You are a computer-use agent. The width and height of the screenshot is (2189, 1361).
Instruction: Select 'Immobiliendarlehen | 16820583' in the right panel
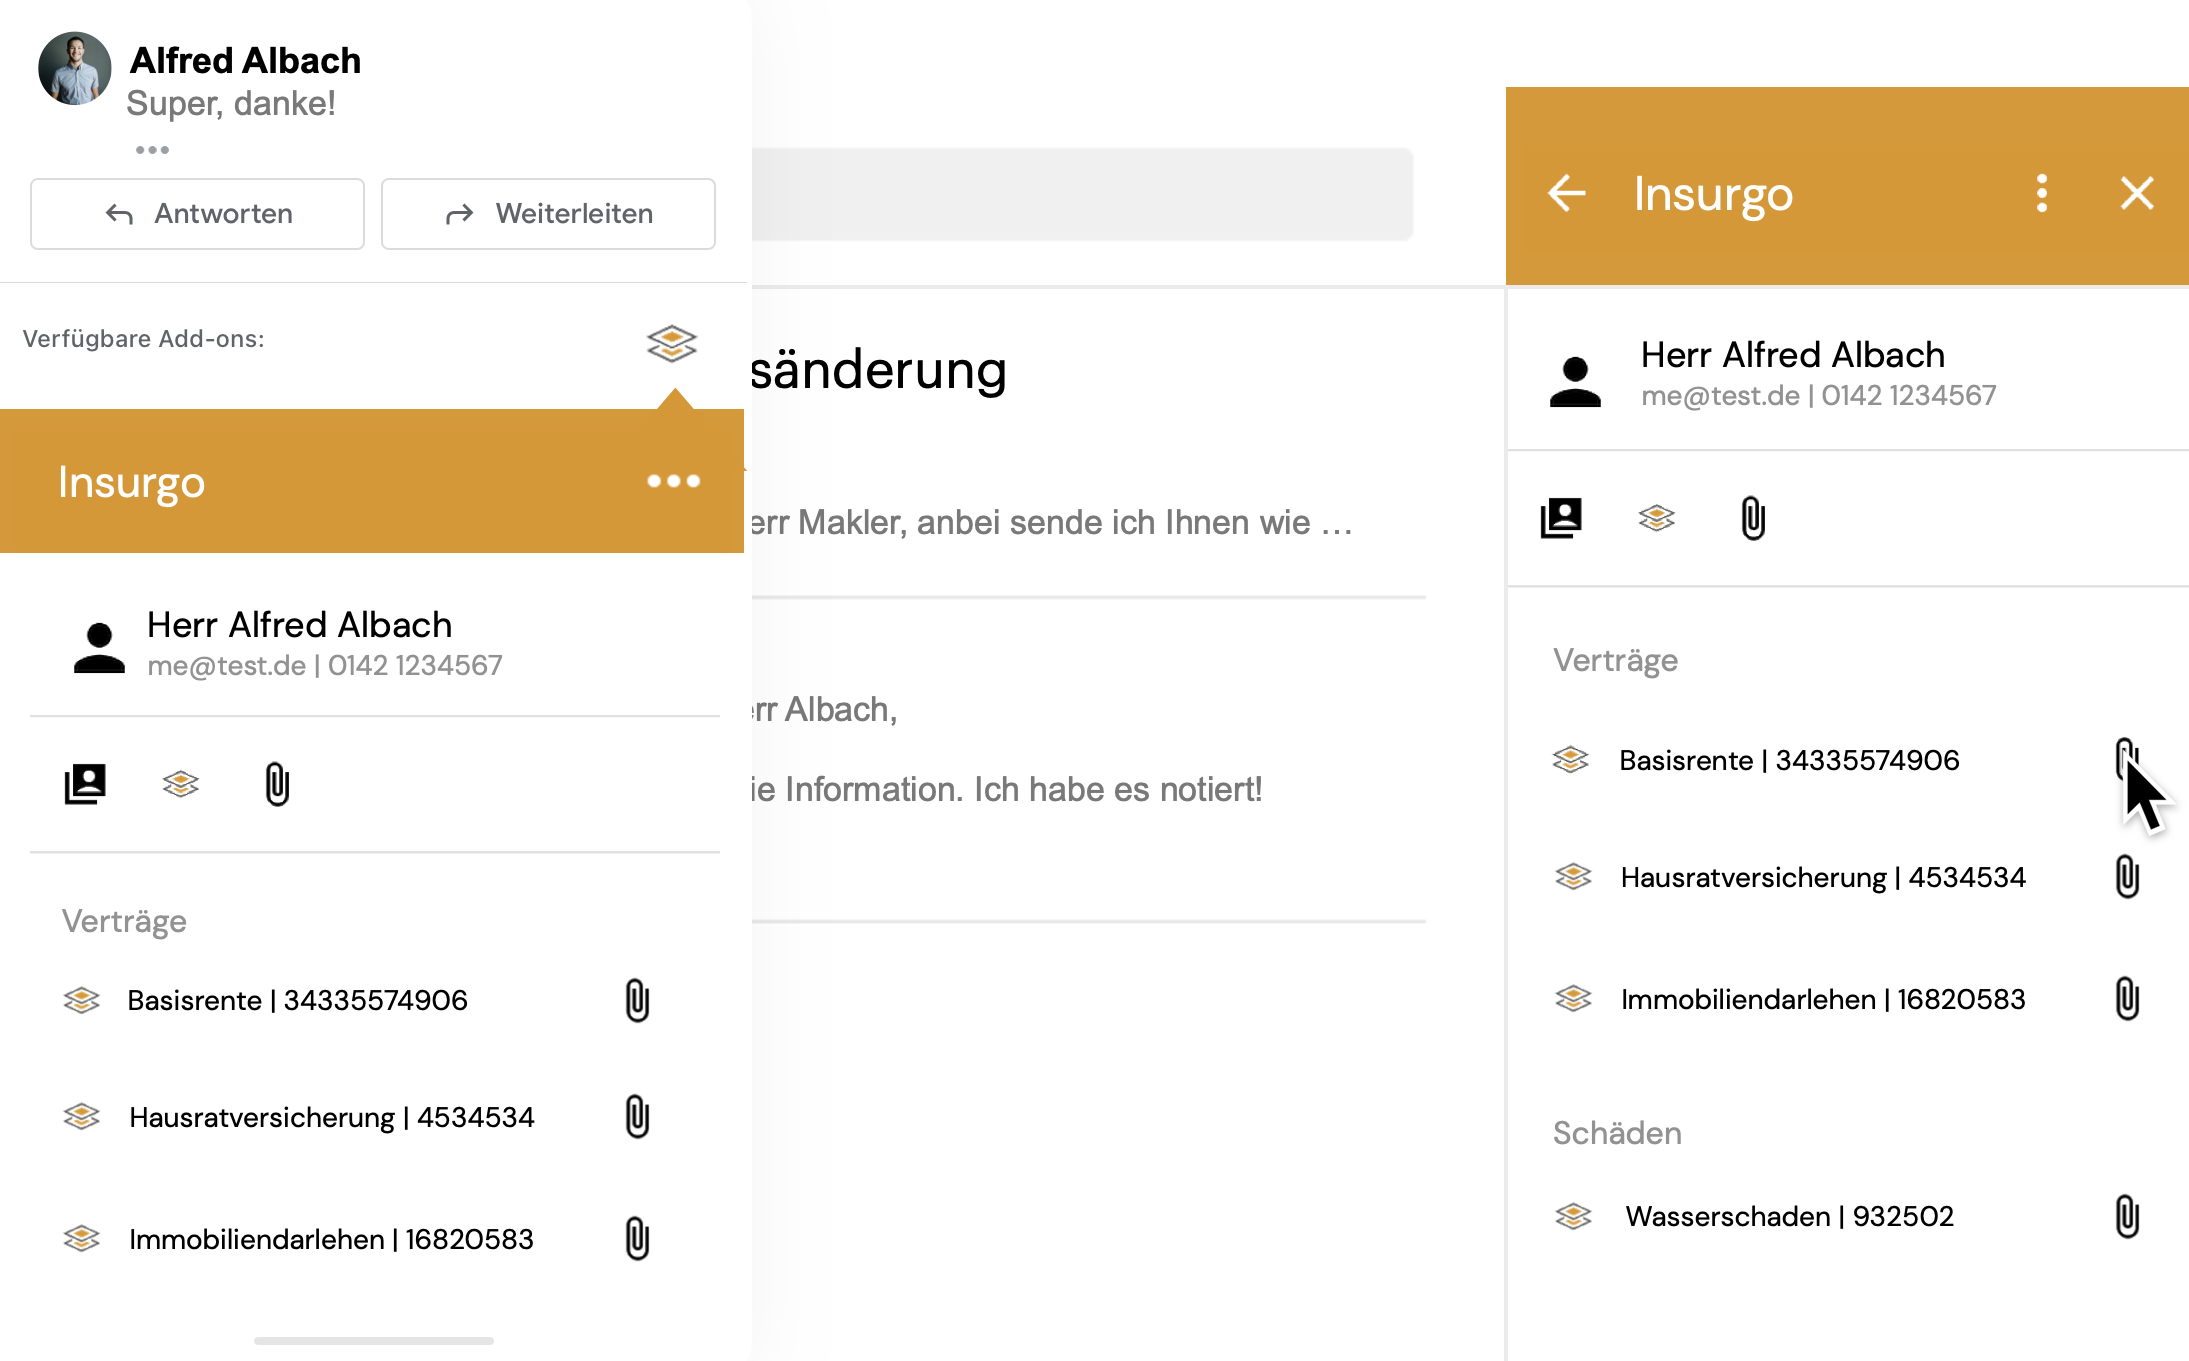[x=1823, y=999]
